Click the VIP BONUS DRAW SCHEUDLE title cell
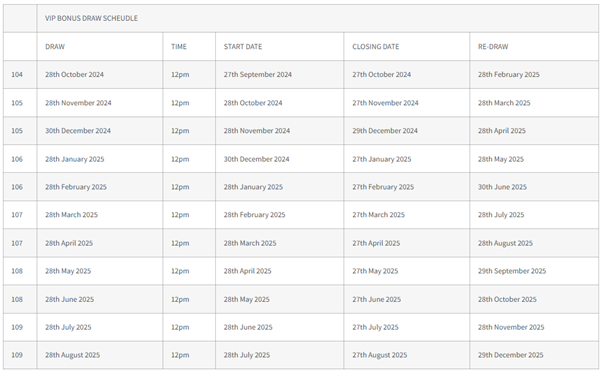 pyautogui.click(x=317, y=18)
